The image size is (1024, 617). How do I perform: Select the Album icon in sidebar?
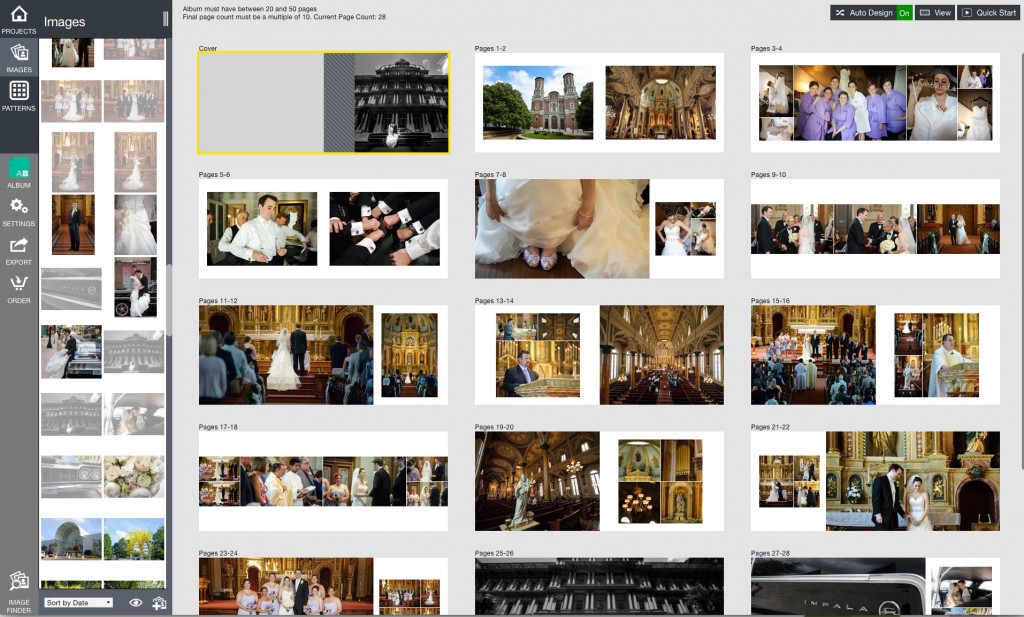coord(19,172)
